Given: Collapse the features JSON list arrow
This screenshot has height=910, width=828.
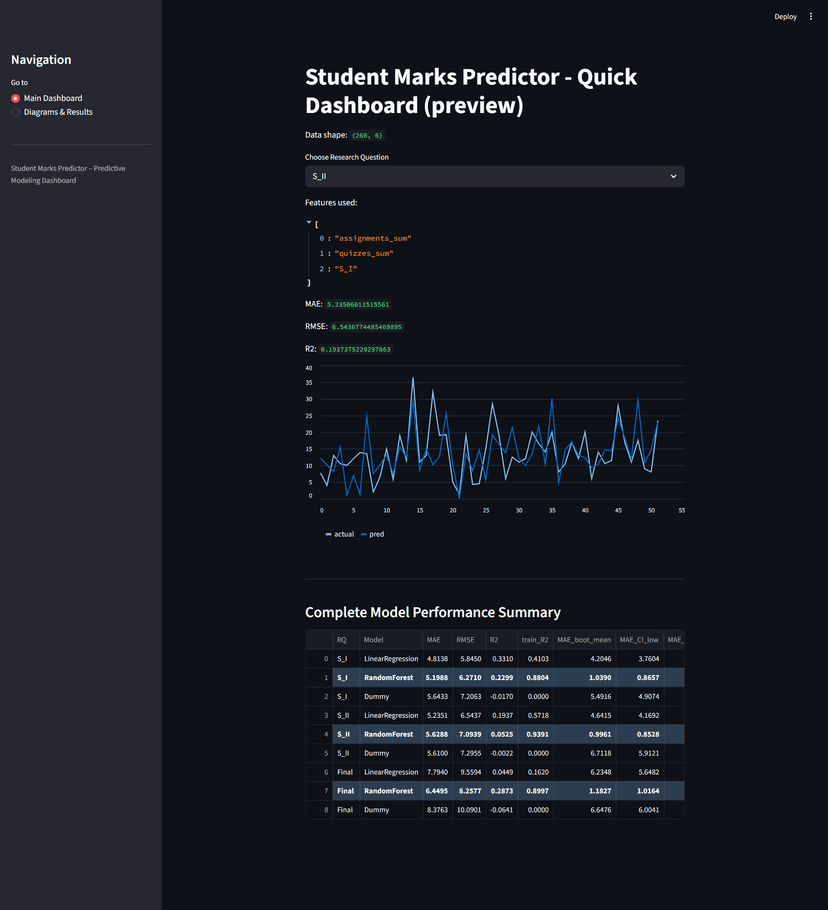Looking at the screenshot, I should point(309,222).
